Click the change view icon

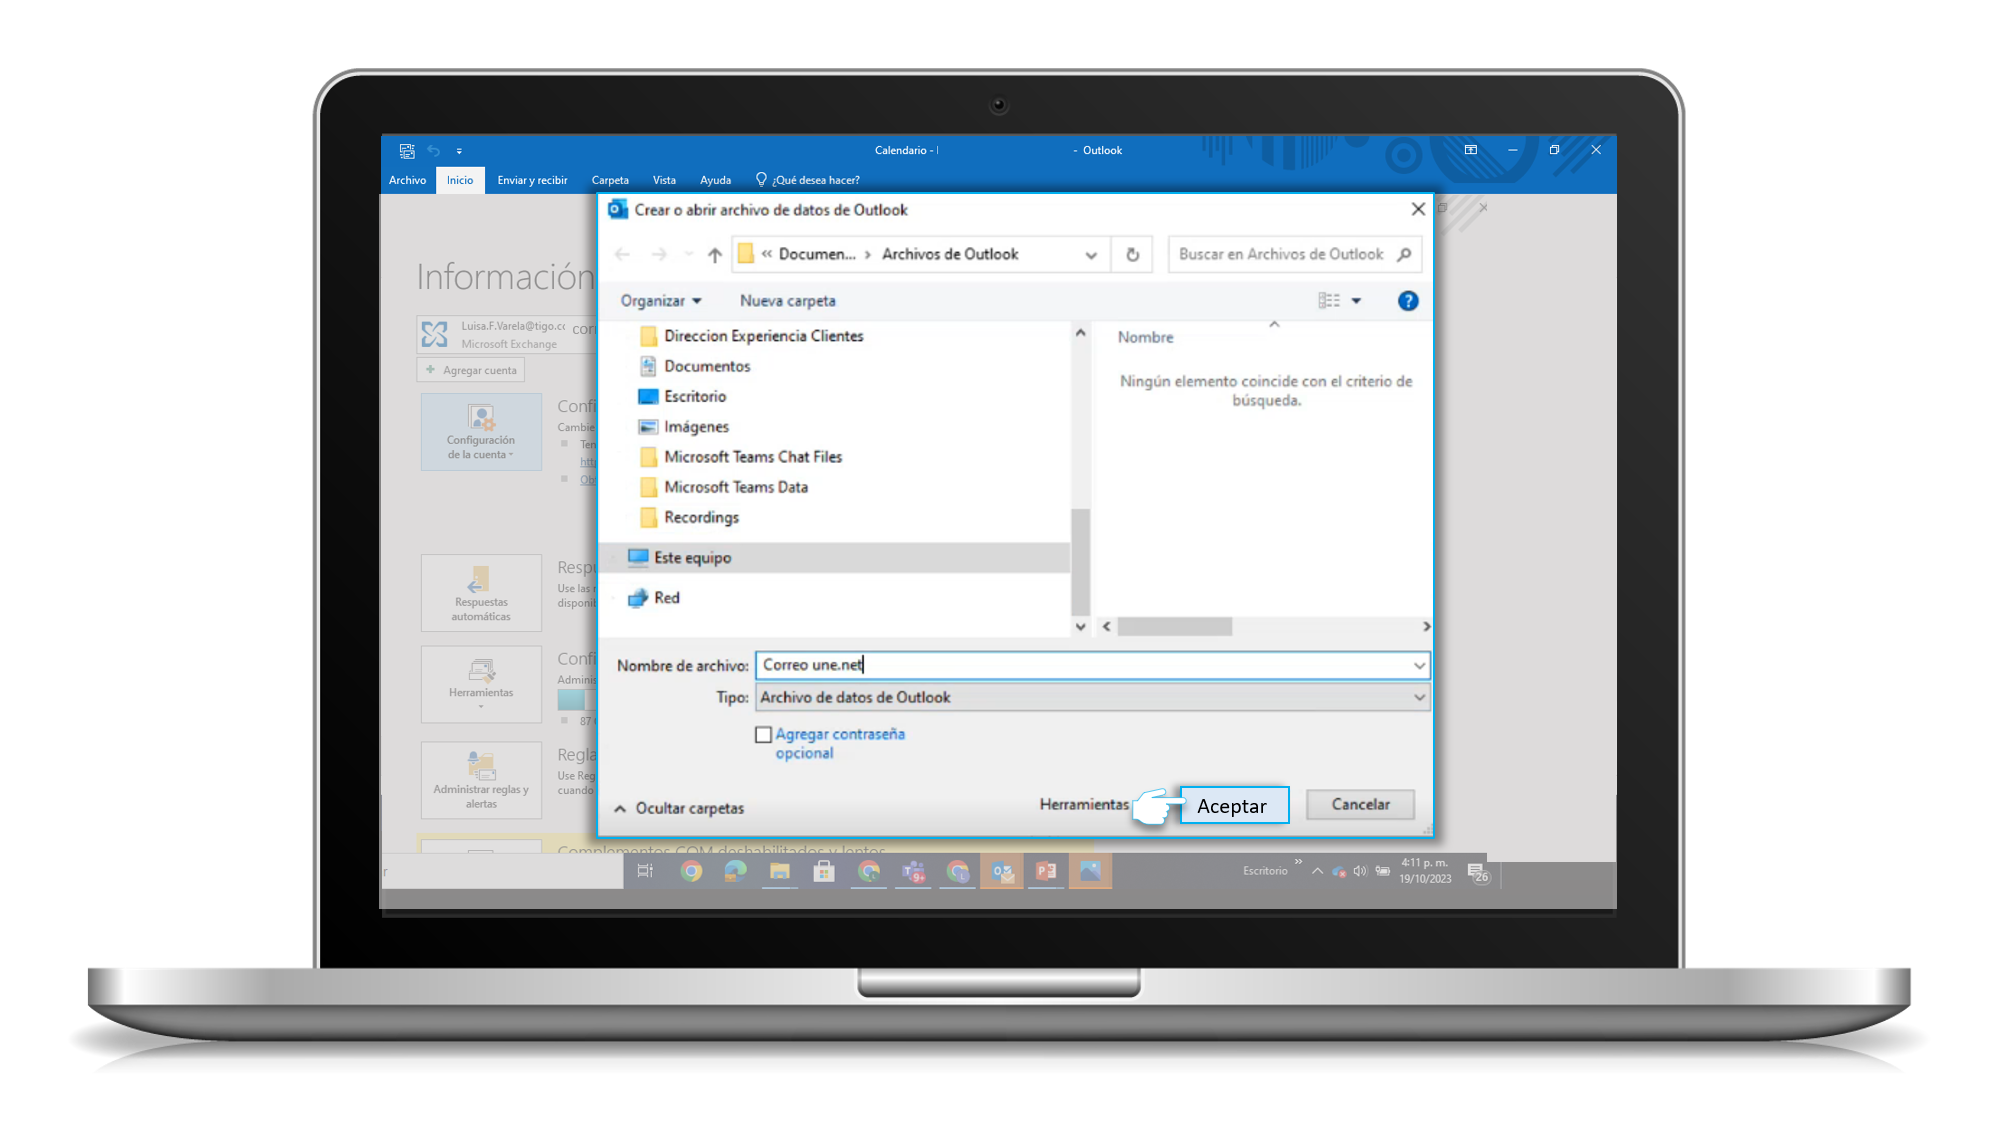1328,301
